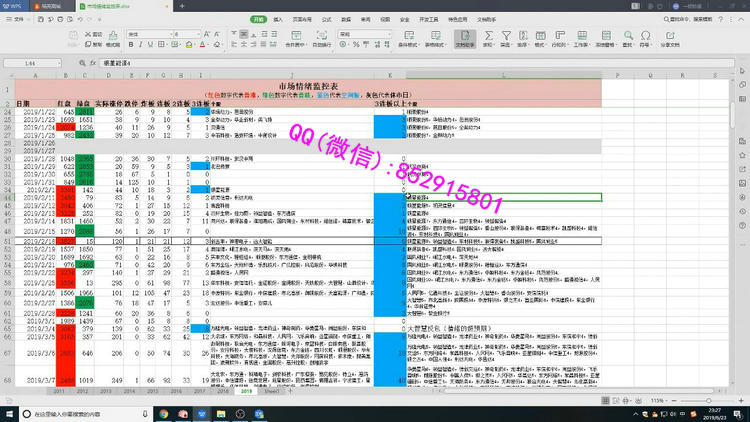Switch to the Insert (插入) ribbon tab
750x422 pixels.
click(x=277, y=19)
